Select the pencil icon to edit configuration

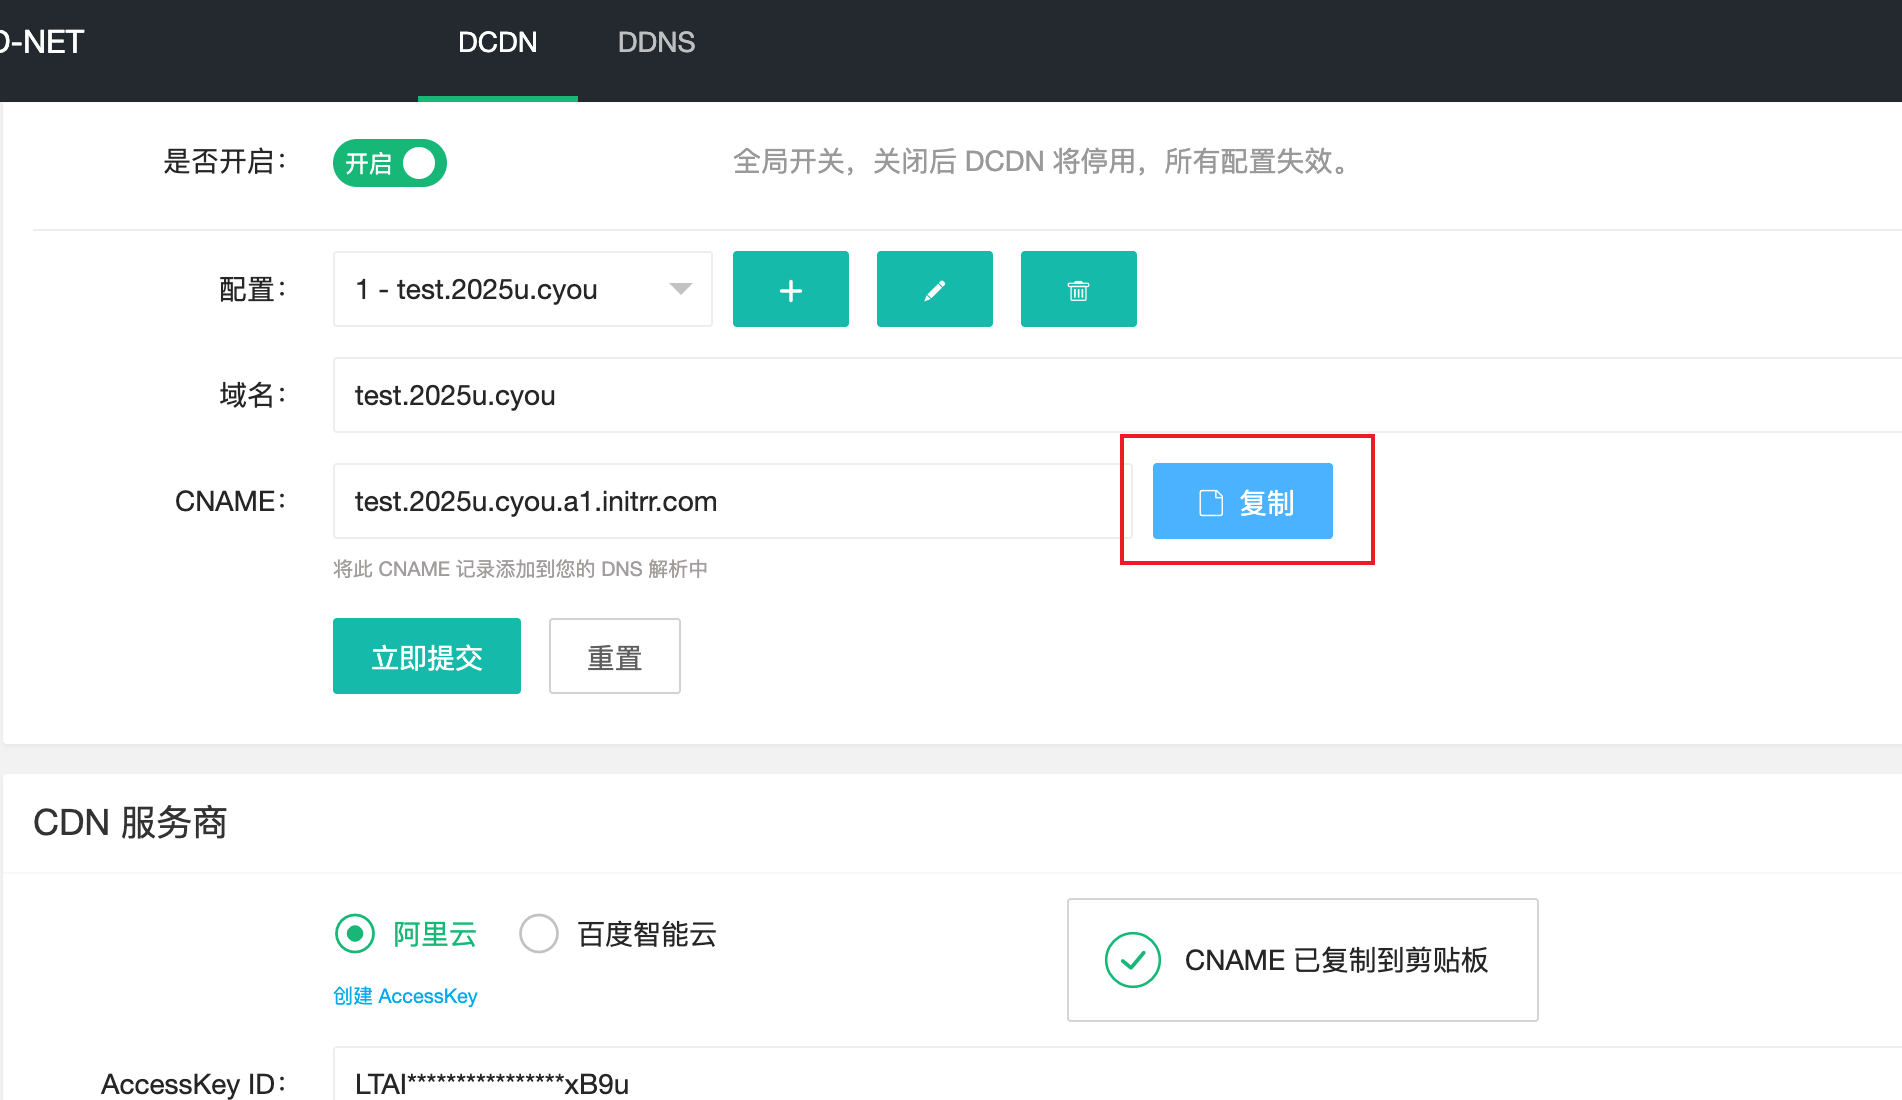pos(934,289)
